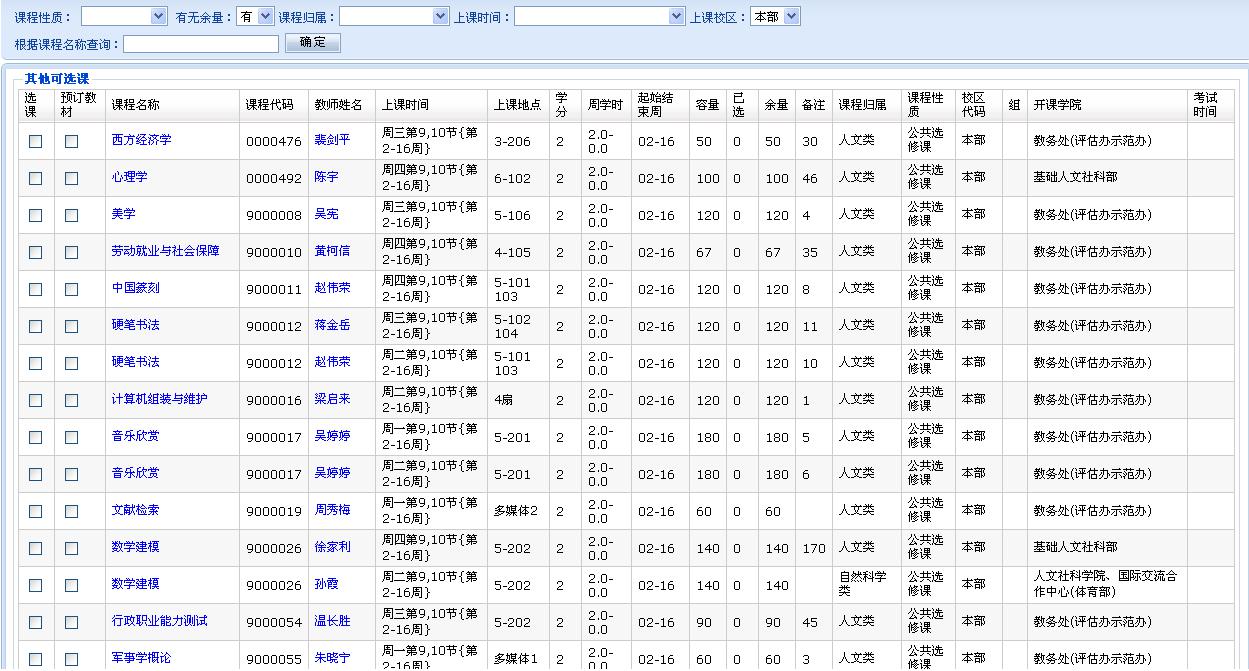Tick the 选课 checkbox for 中国篆刻

point(36,290)
